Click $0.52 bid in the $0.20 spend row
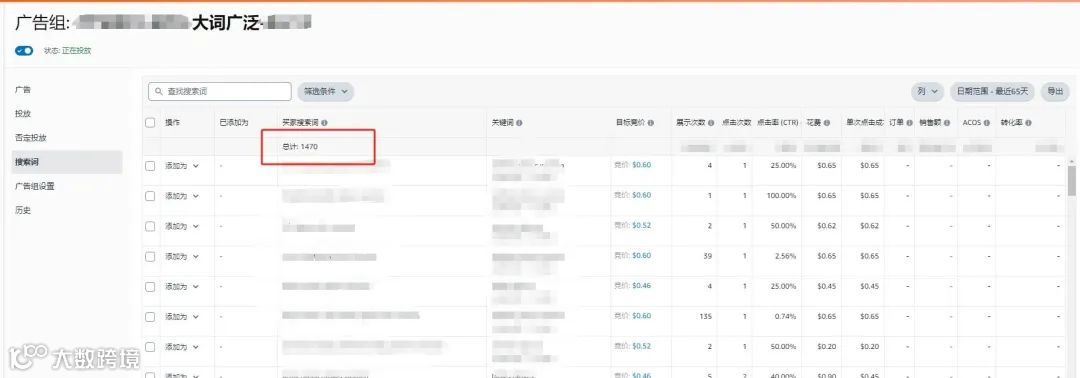 tap(641, 346)
